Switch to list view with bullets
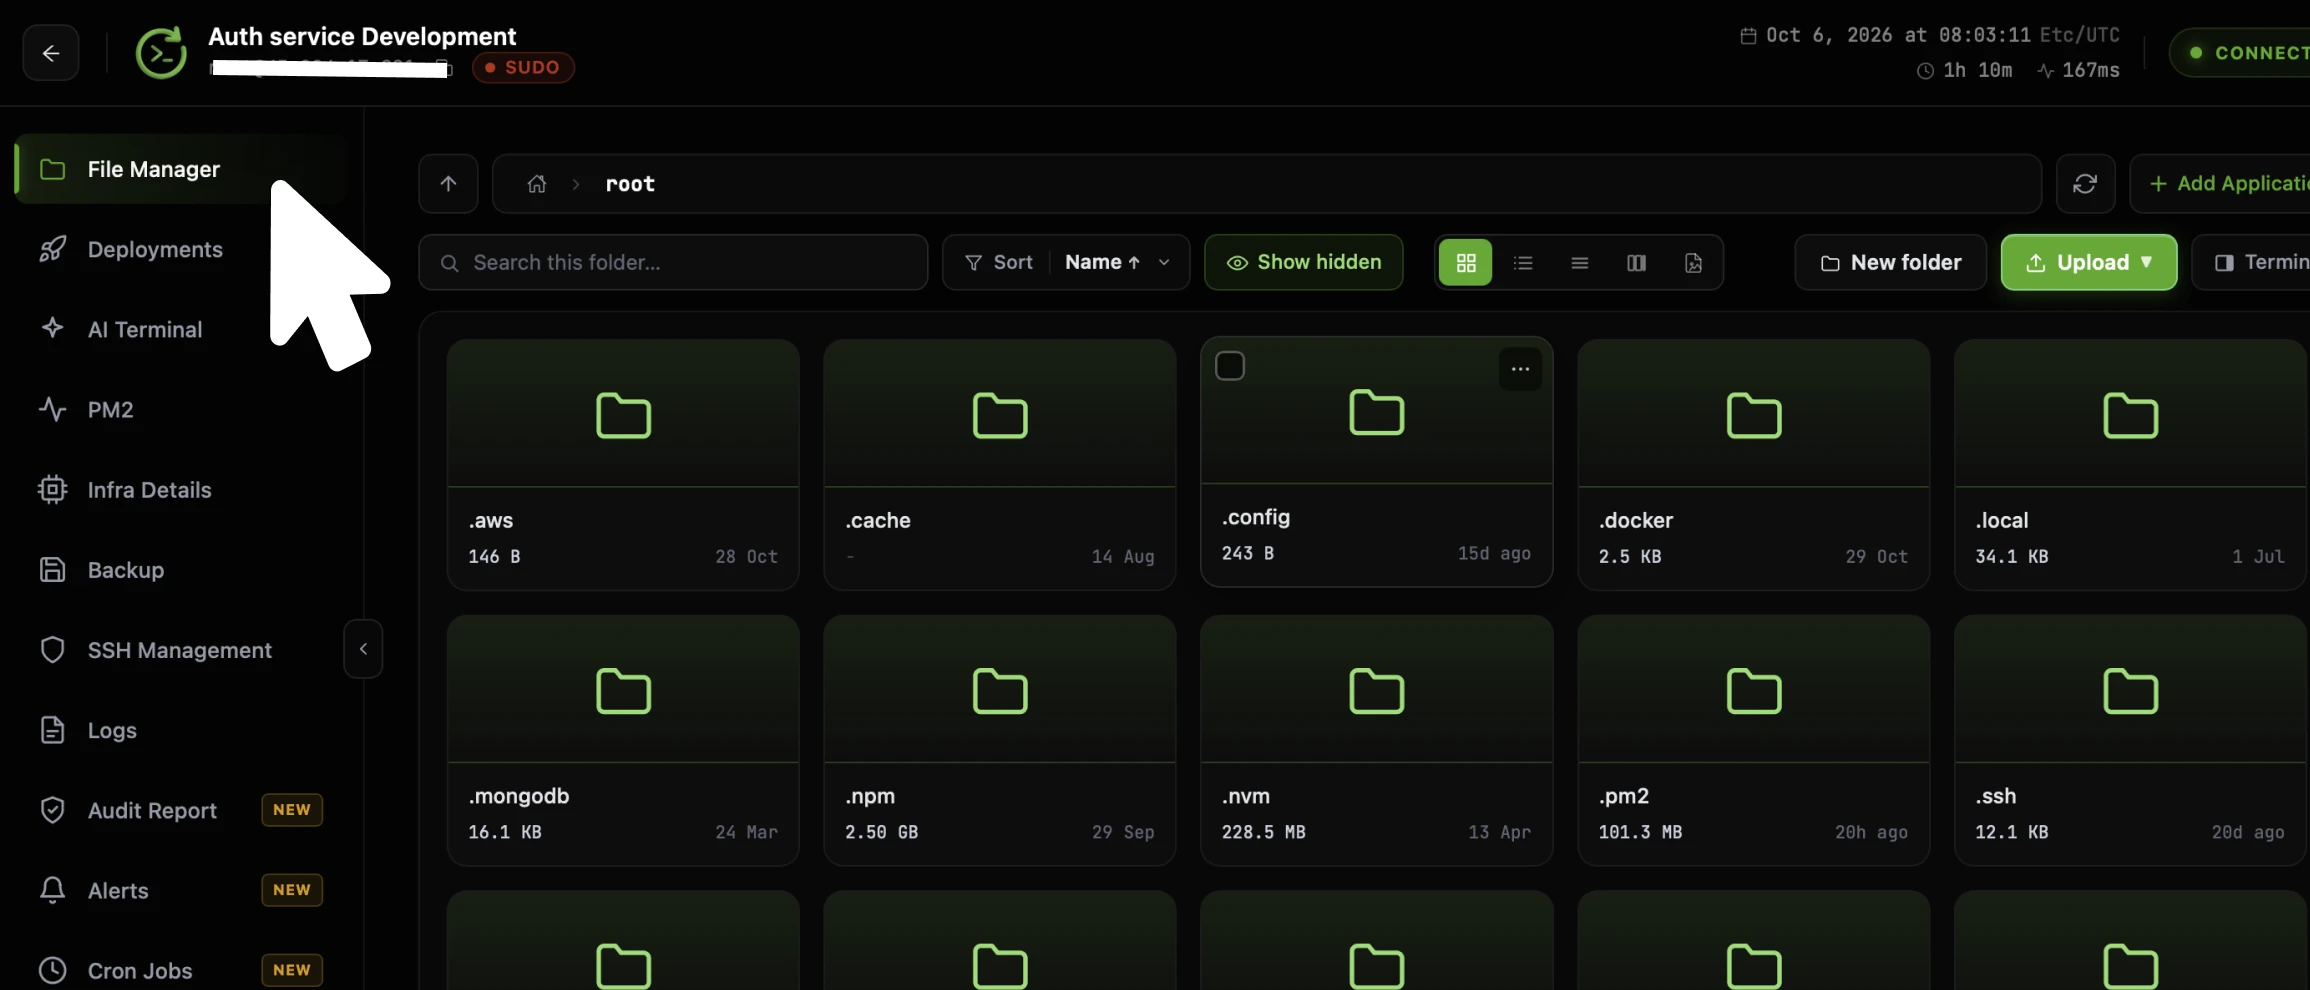Screen dimensions: 2310x990 tap(1523, 262)
